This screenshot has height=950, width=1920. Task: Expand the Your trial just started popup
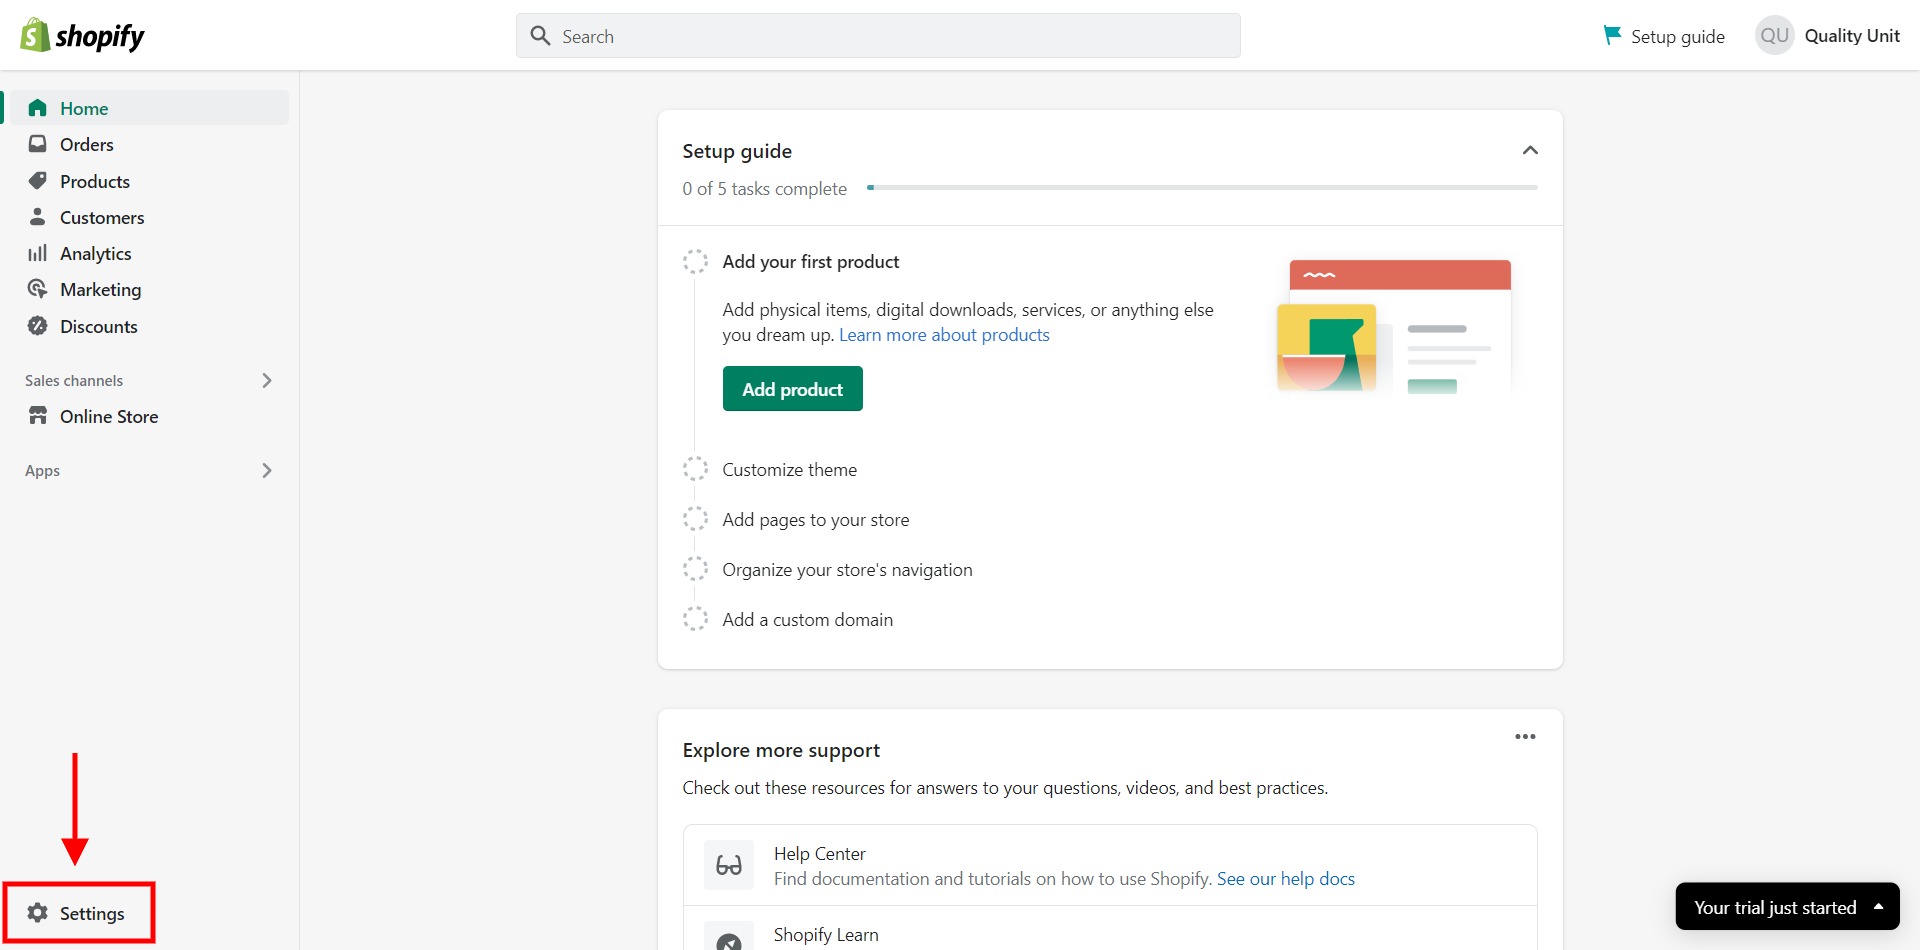point(1878,907)
